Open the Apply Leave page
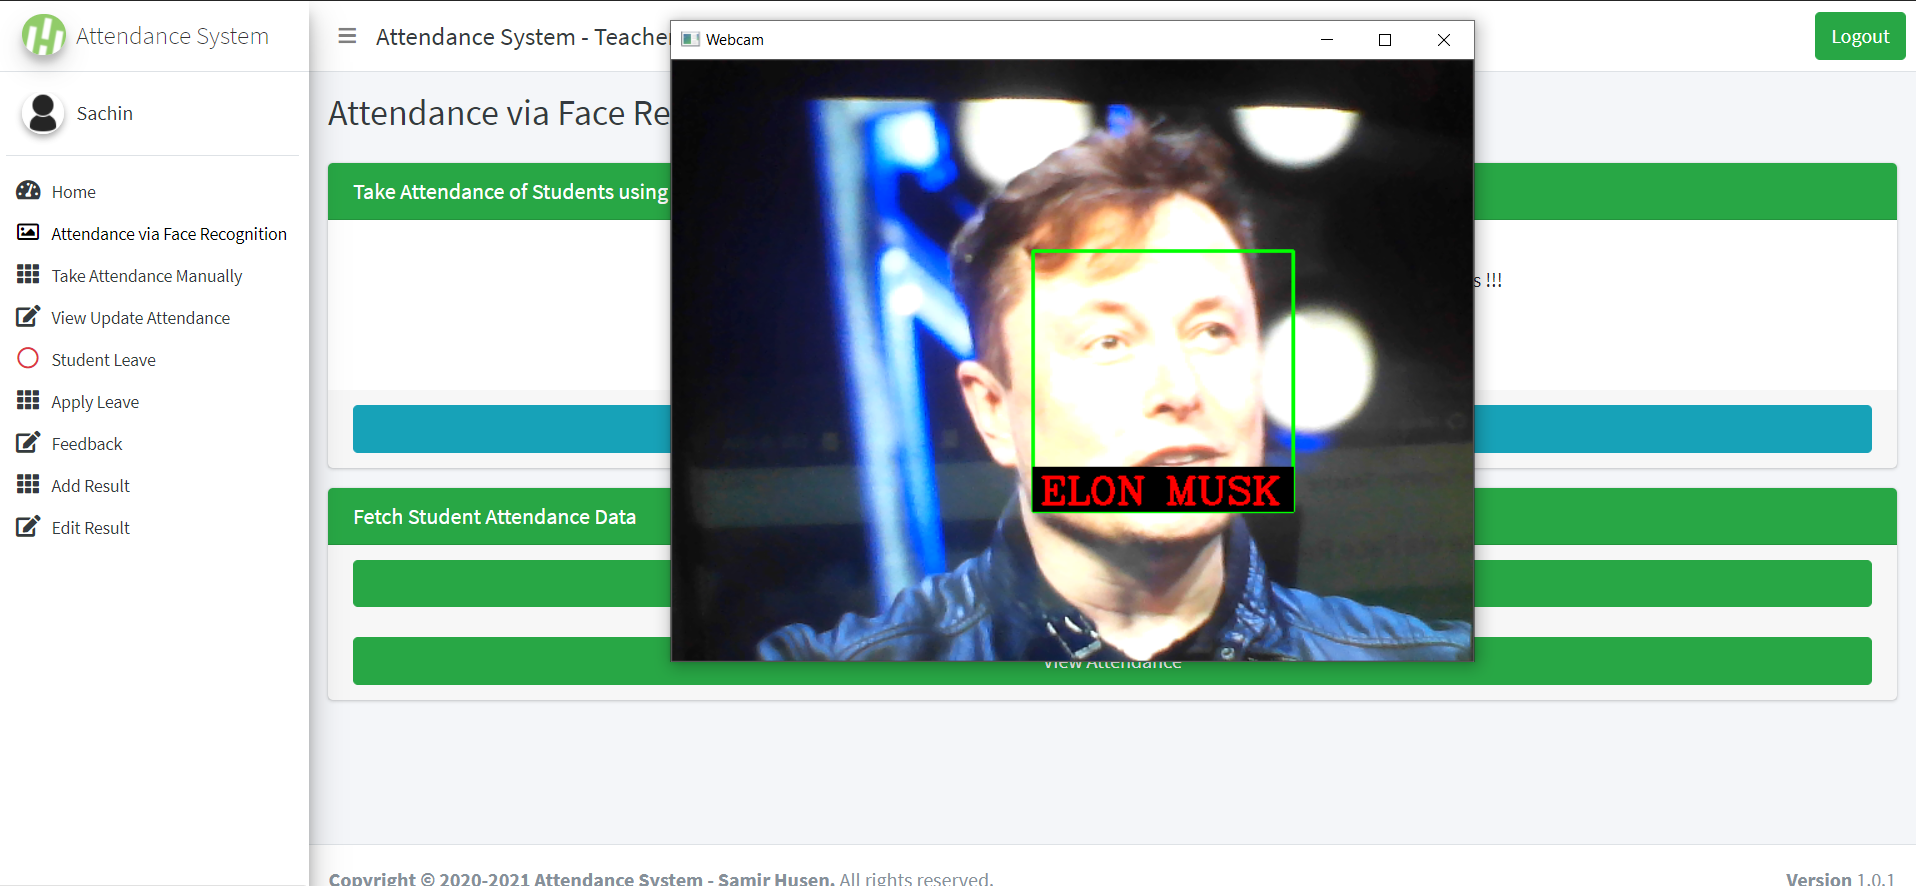This screenshot has height=886, width=1916. click(152, 401)
